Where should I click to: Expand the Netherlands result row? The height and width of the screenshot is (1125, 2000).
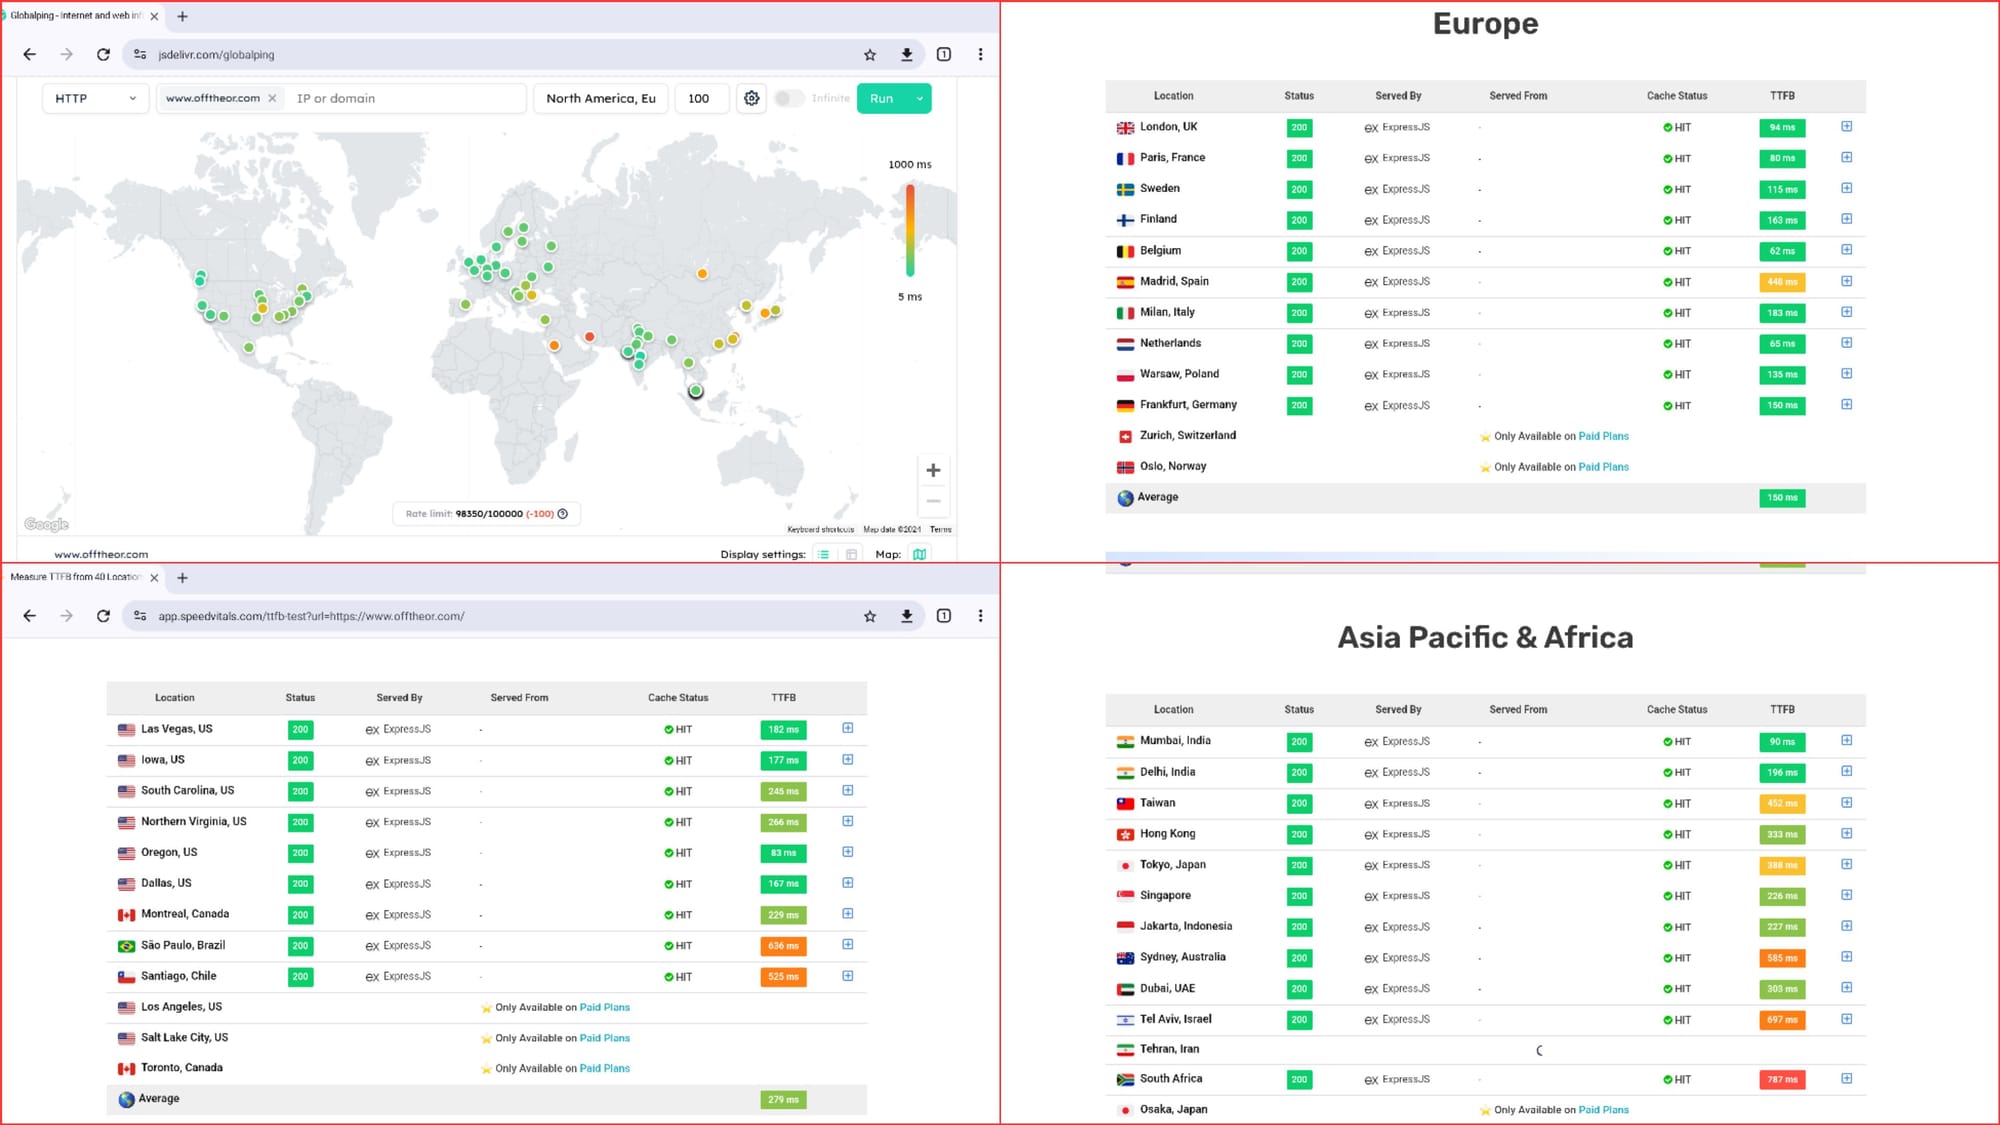tap(1847, 342)
